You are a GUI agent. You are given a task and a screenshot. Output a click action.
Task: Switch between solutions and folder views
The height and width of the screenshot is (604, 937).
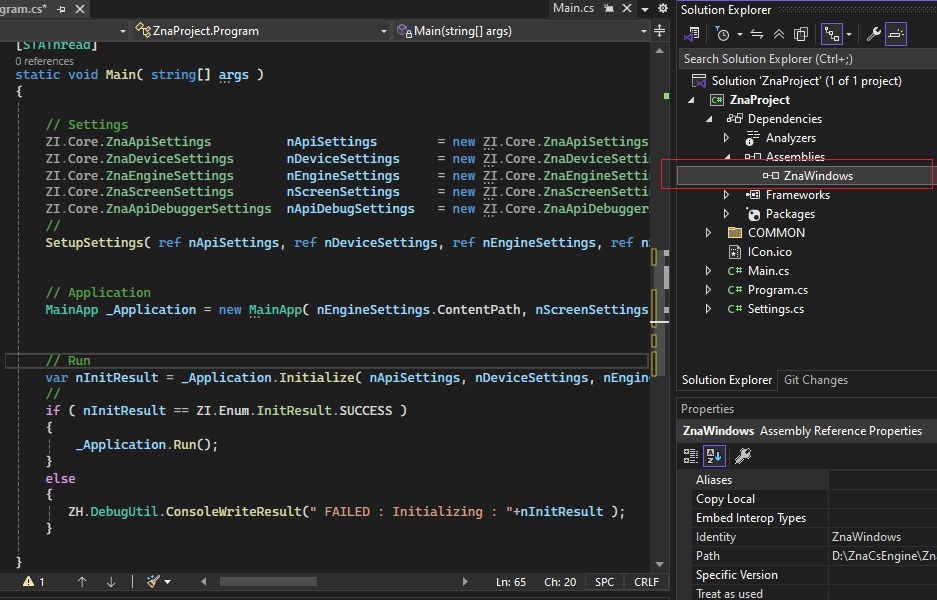(x=693, y=34)
